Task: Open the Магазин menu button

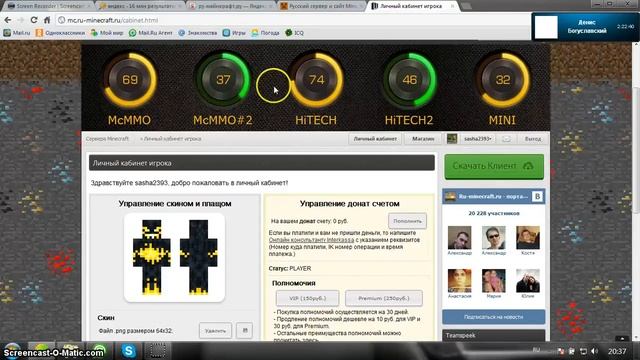Action: pos(423,139)
